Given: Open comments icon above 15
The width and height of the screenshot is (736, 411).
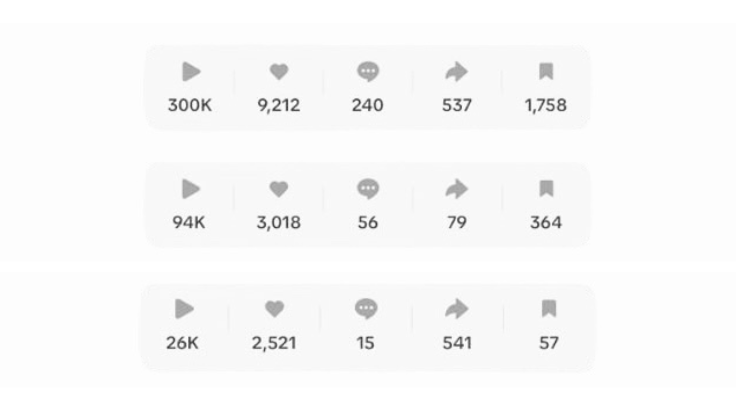Looking at the screenshot, I should click(366, 309).
